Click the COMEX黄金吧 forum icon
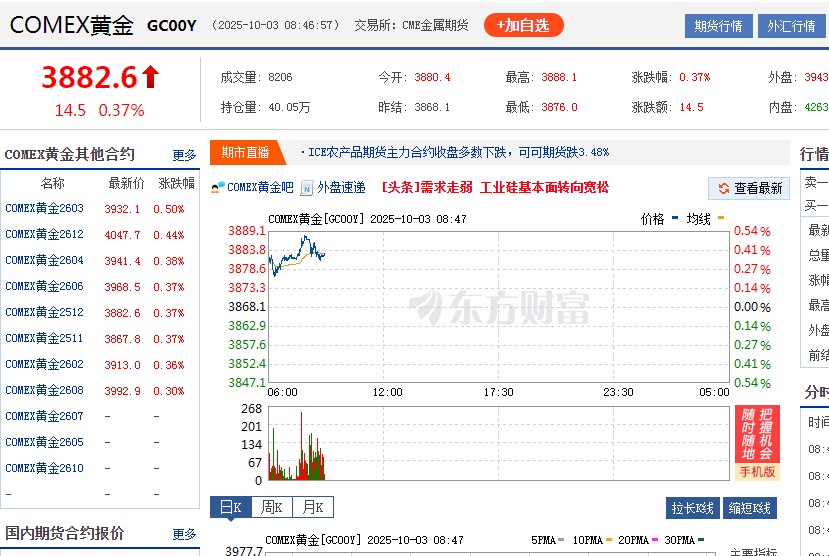Screen dimensions: 829x556 (x=218, y=188)
